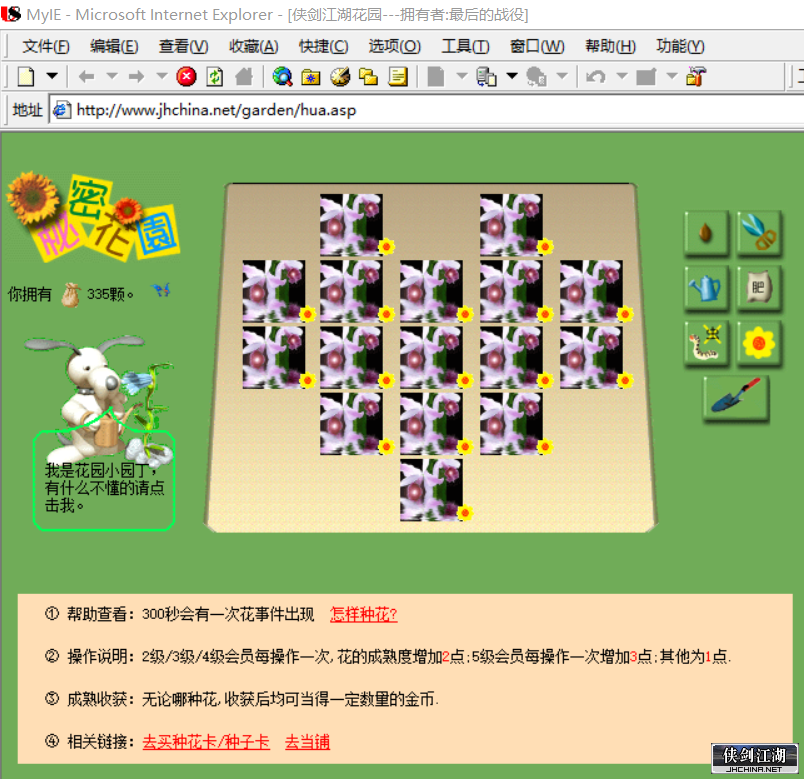The height and width of the screenshot is (779, 804).
Task: Click the address bar URL field
Action: 426,110
